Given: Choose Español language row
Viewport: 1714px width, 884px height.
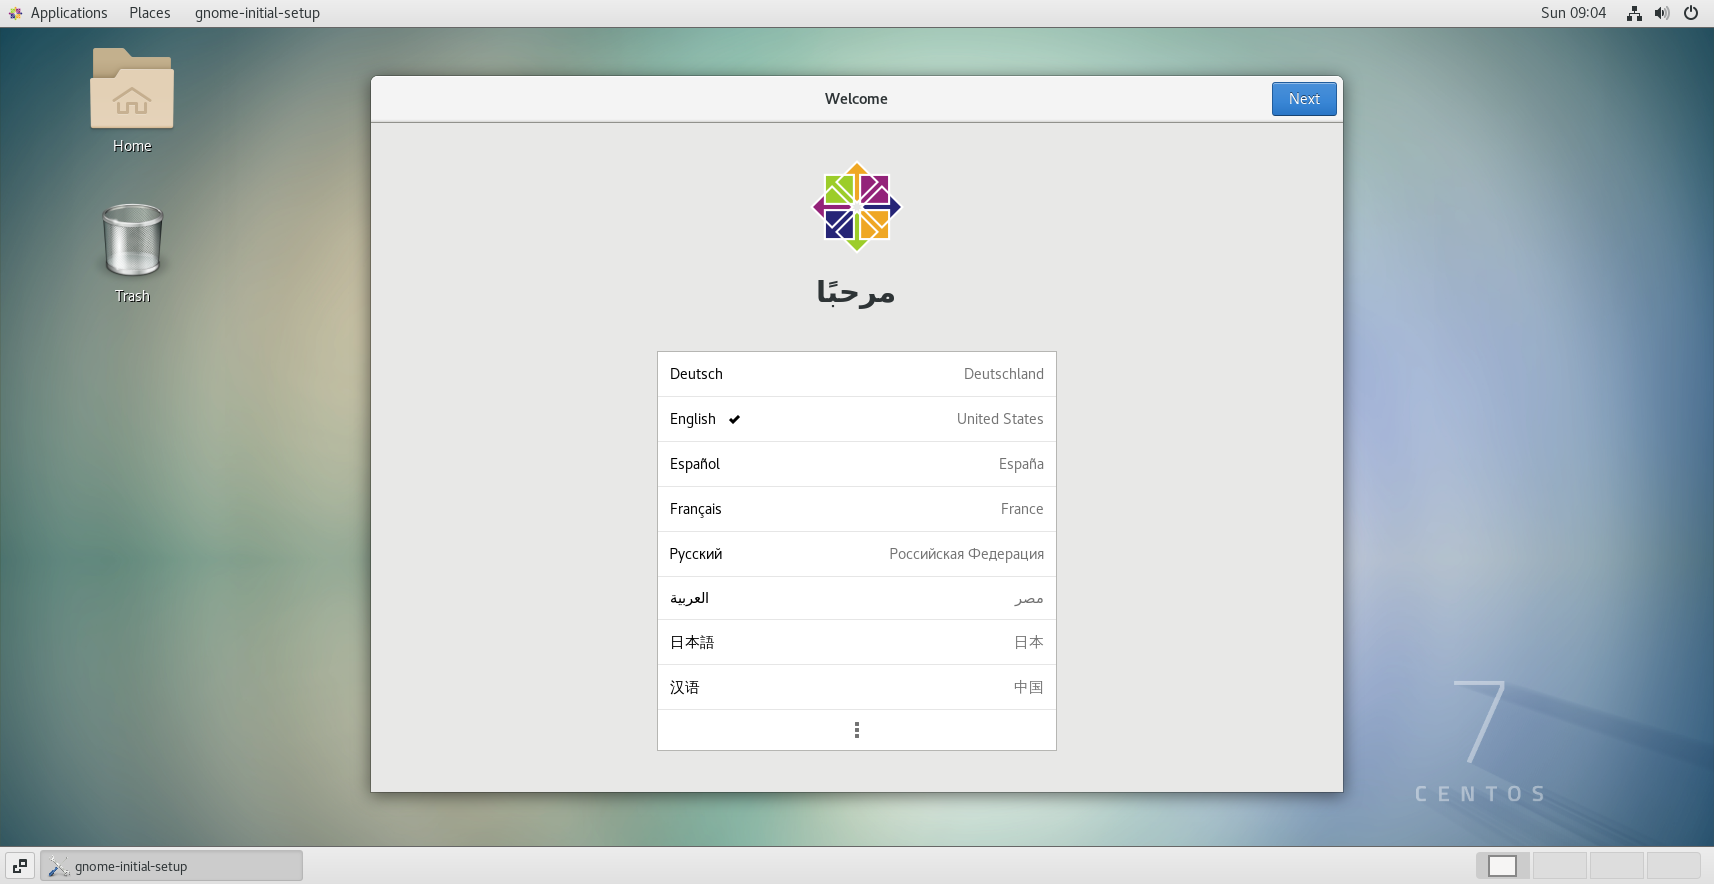Looking at the screenshot, I should tap(857, 464).
